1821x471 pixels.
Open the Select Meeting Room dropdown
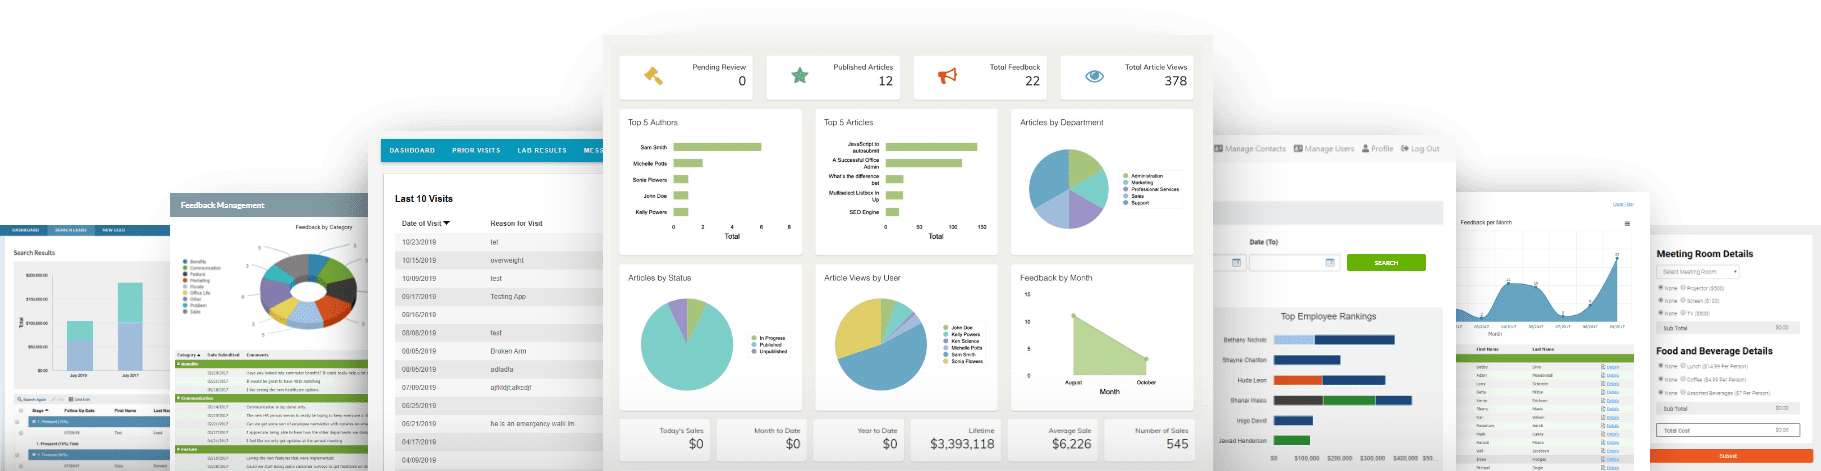click(x=1698, y=272)
